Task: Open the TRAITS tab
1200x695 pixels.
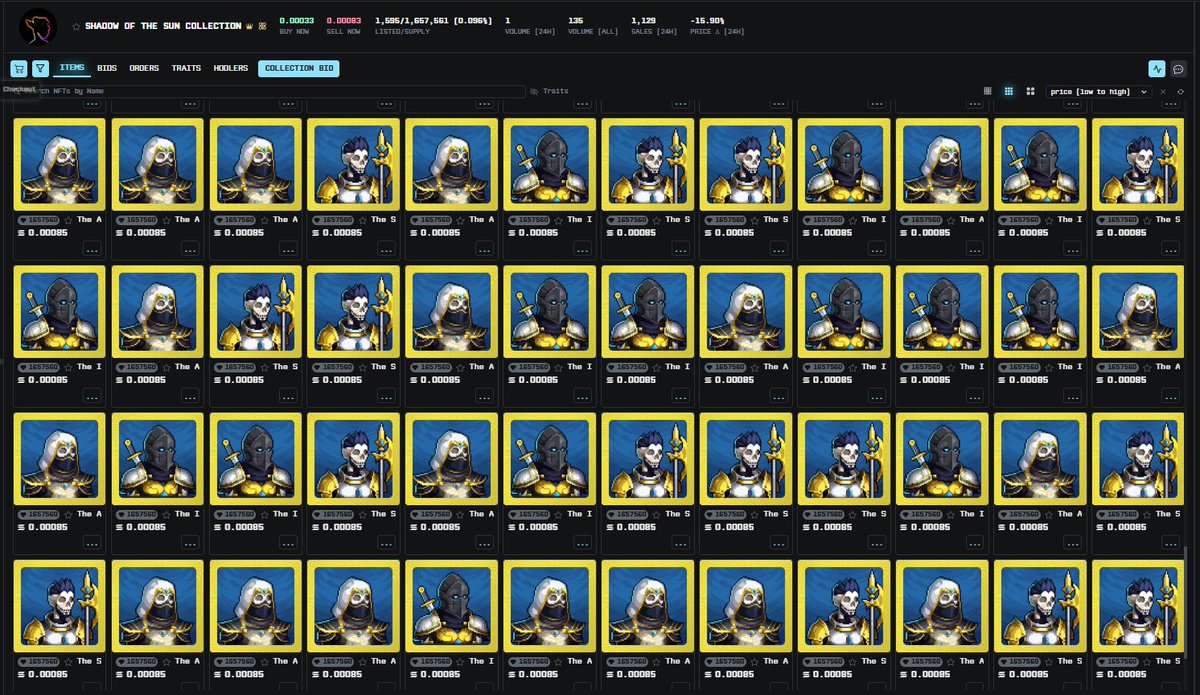Action: click(x=186, y=68)
